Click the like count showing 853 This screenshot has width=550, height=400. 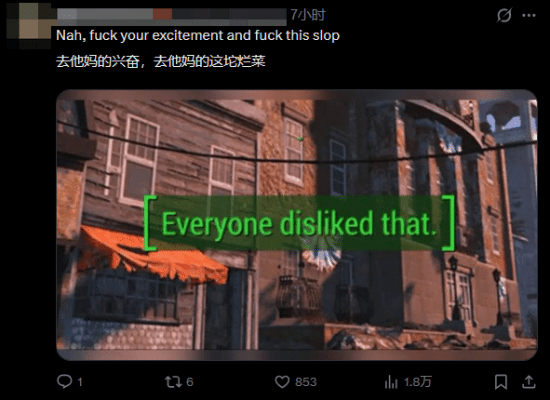[306, 382]
